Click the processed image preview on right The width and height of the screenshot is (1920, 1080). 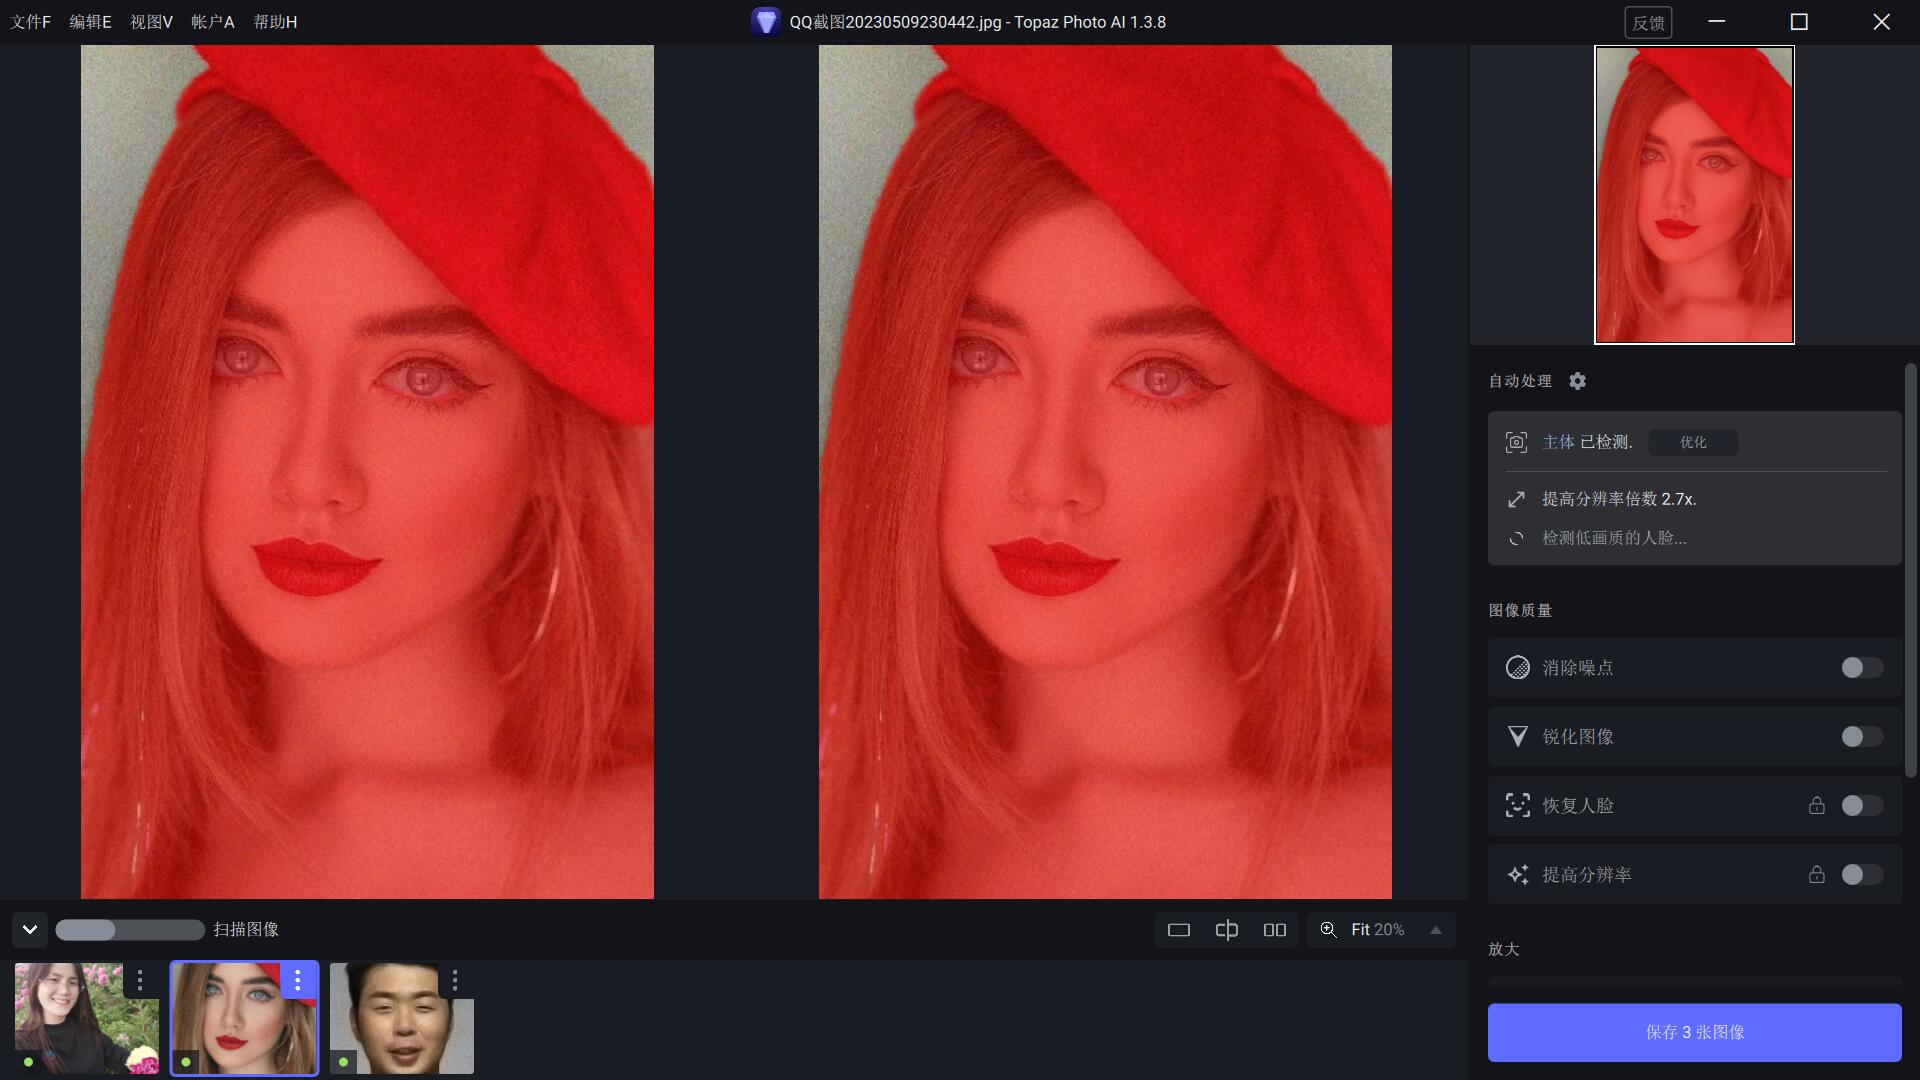[1105, 472]
